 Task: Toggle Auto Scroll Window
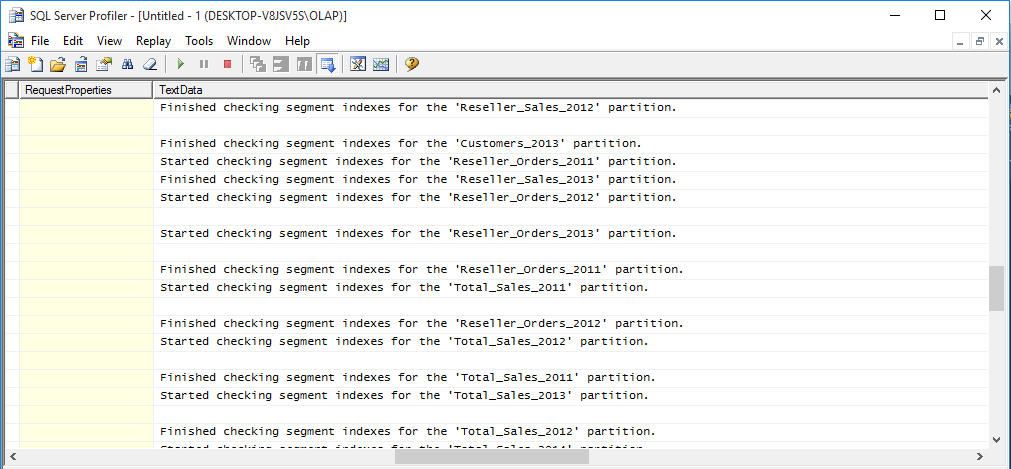coord(328,65)
